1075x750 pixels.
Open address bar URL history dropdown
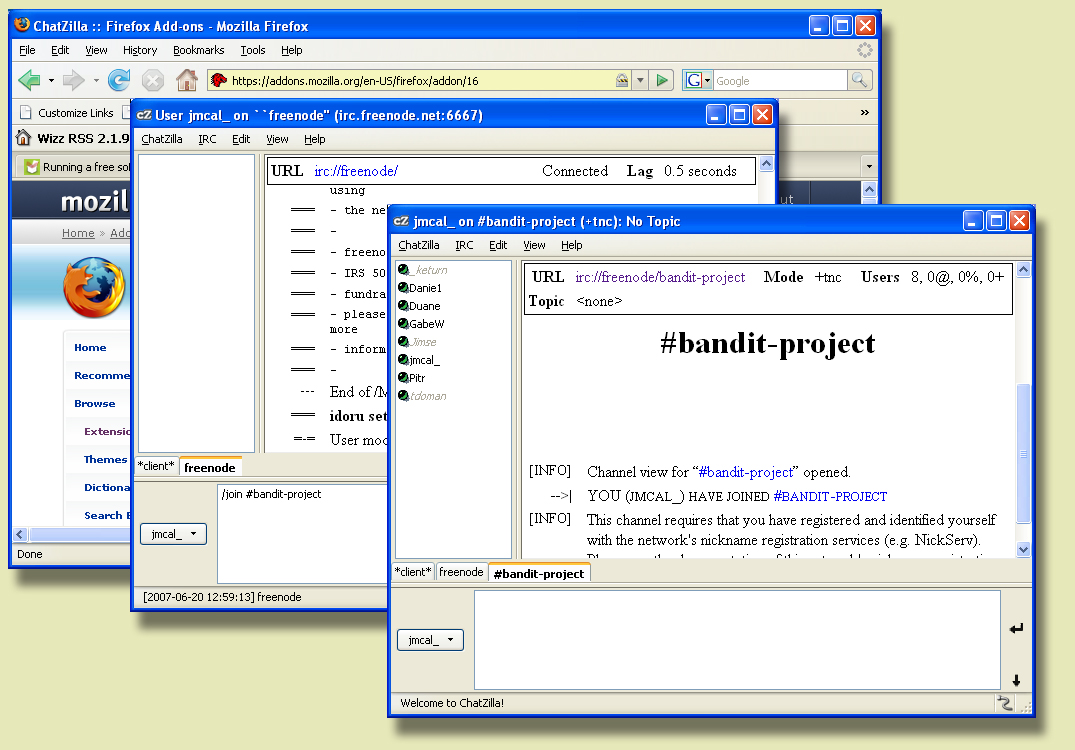click(640, 80)
